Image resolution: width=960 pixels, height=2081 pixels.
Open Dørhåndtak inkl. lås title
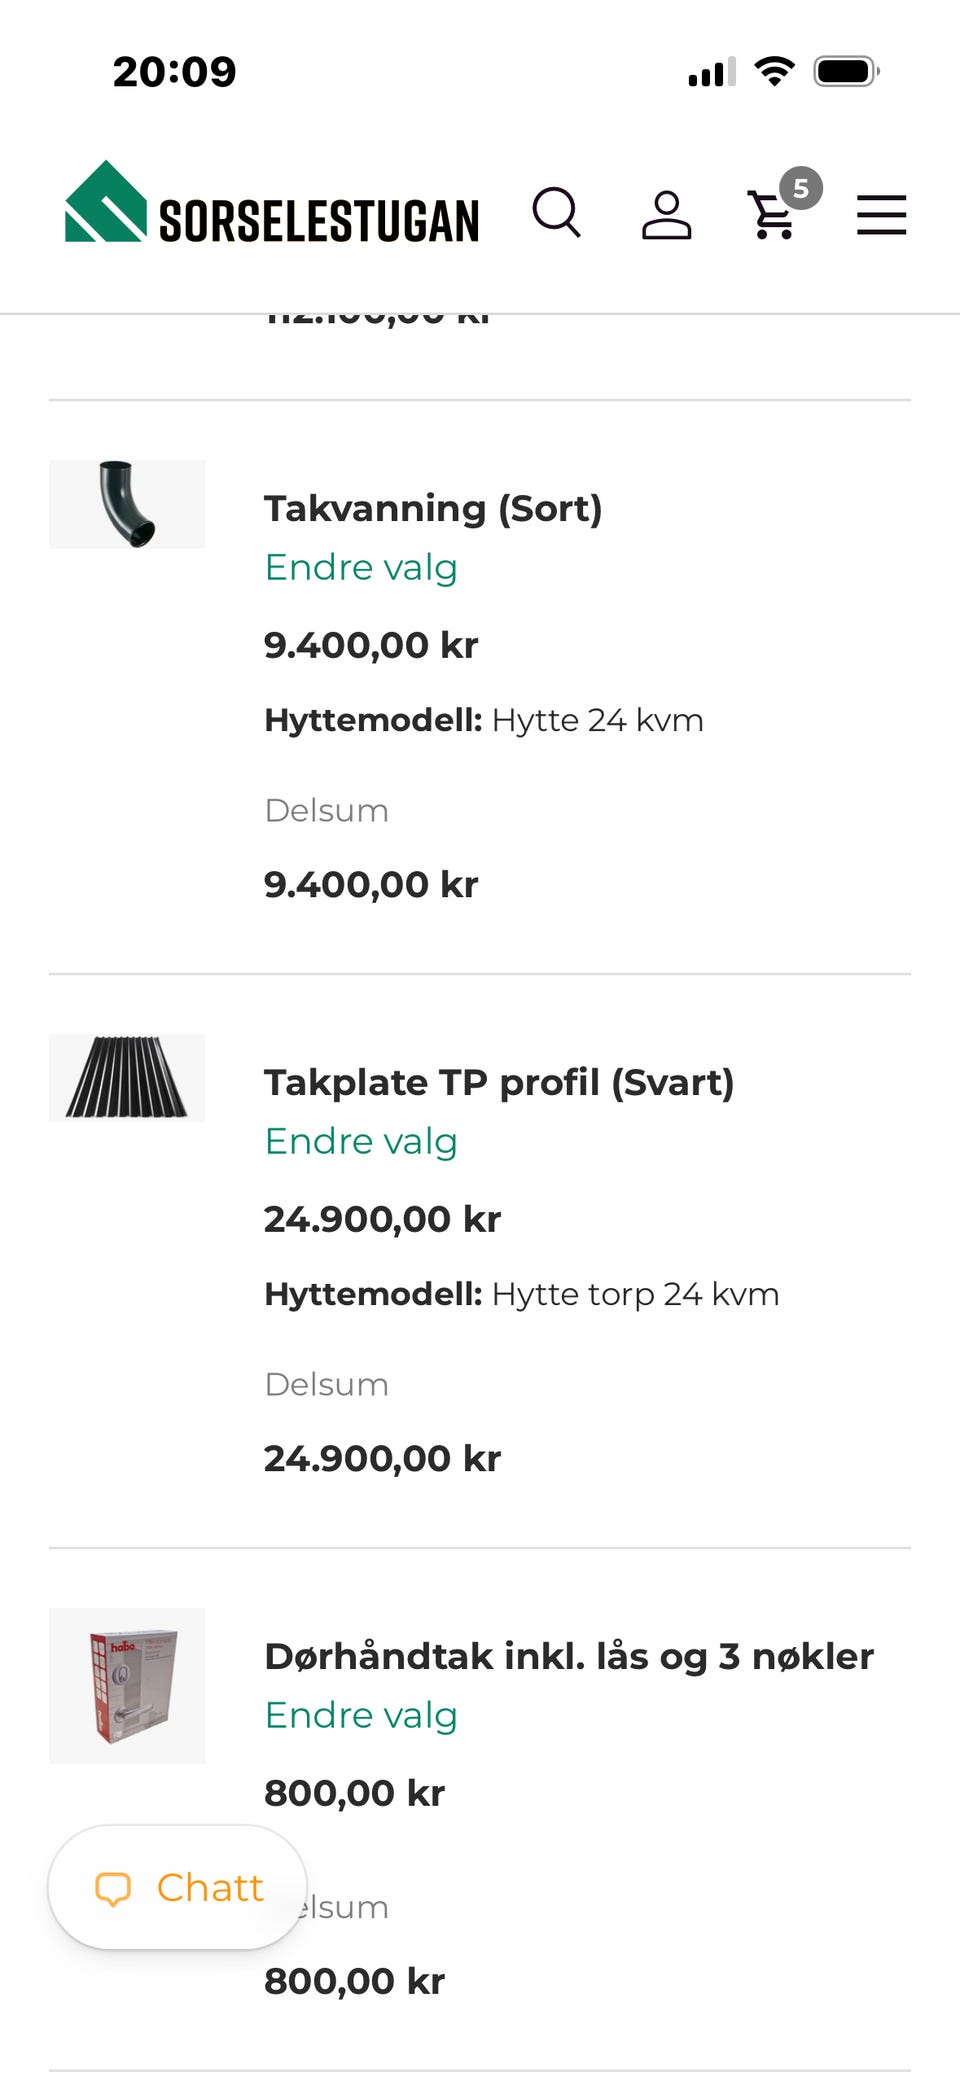(x=569, y=1656)
